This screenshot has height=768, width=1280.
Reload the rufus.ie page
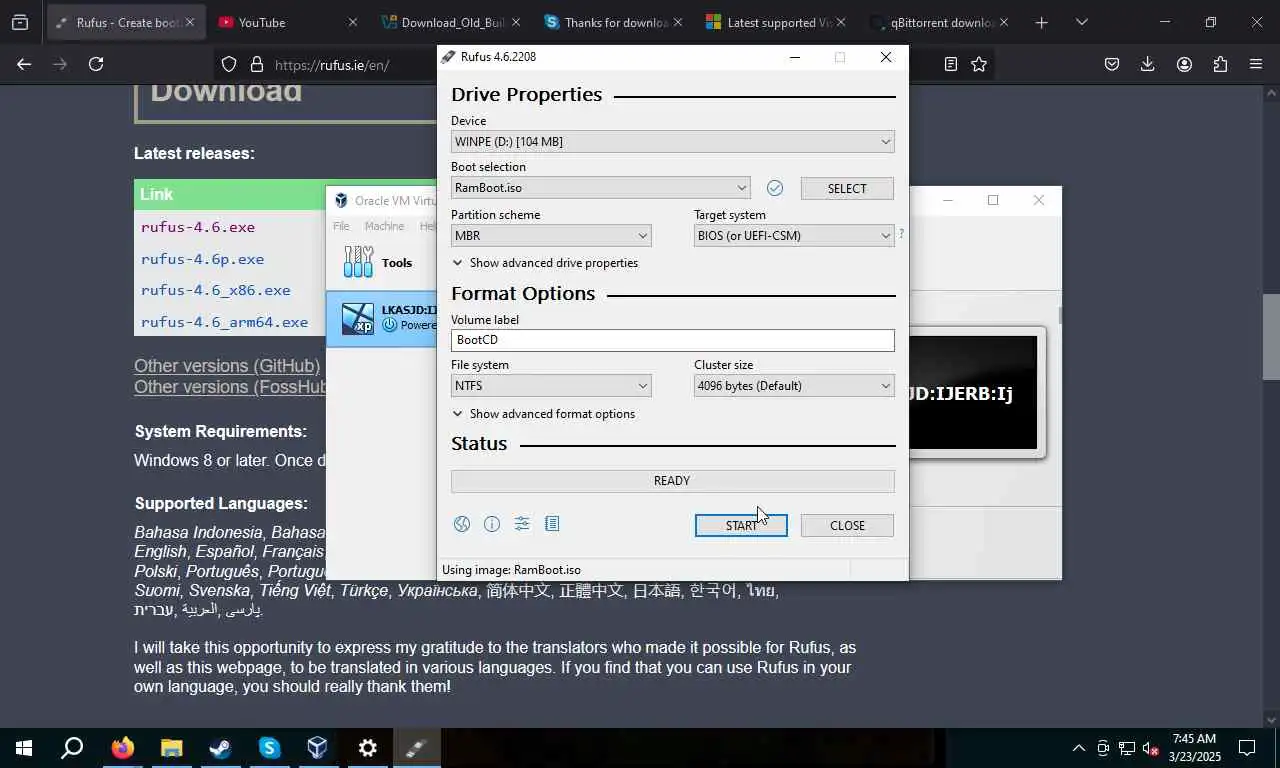click(96, 64)
